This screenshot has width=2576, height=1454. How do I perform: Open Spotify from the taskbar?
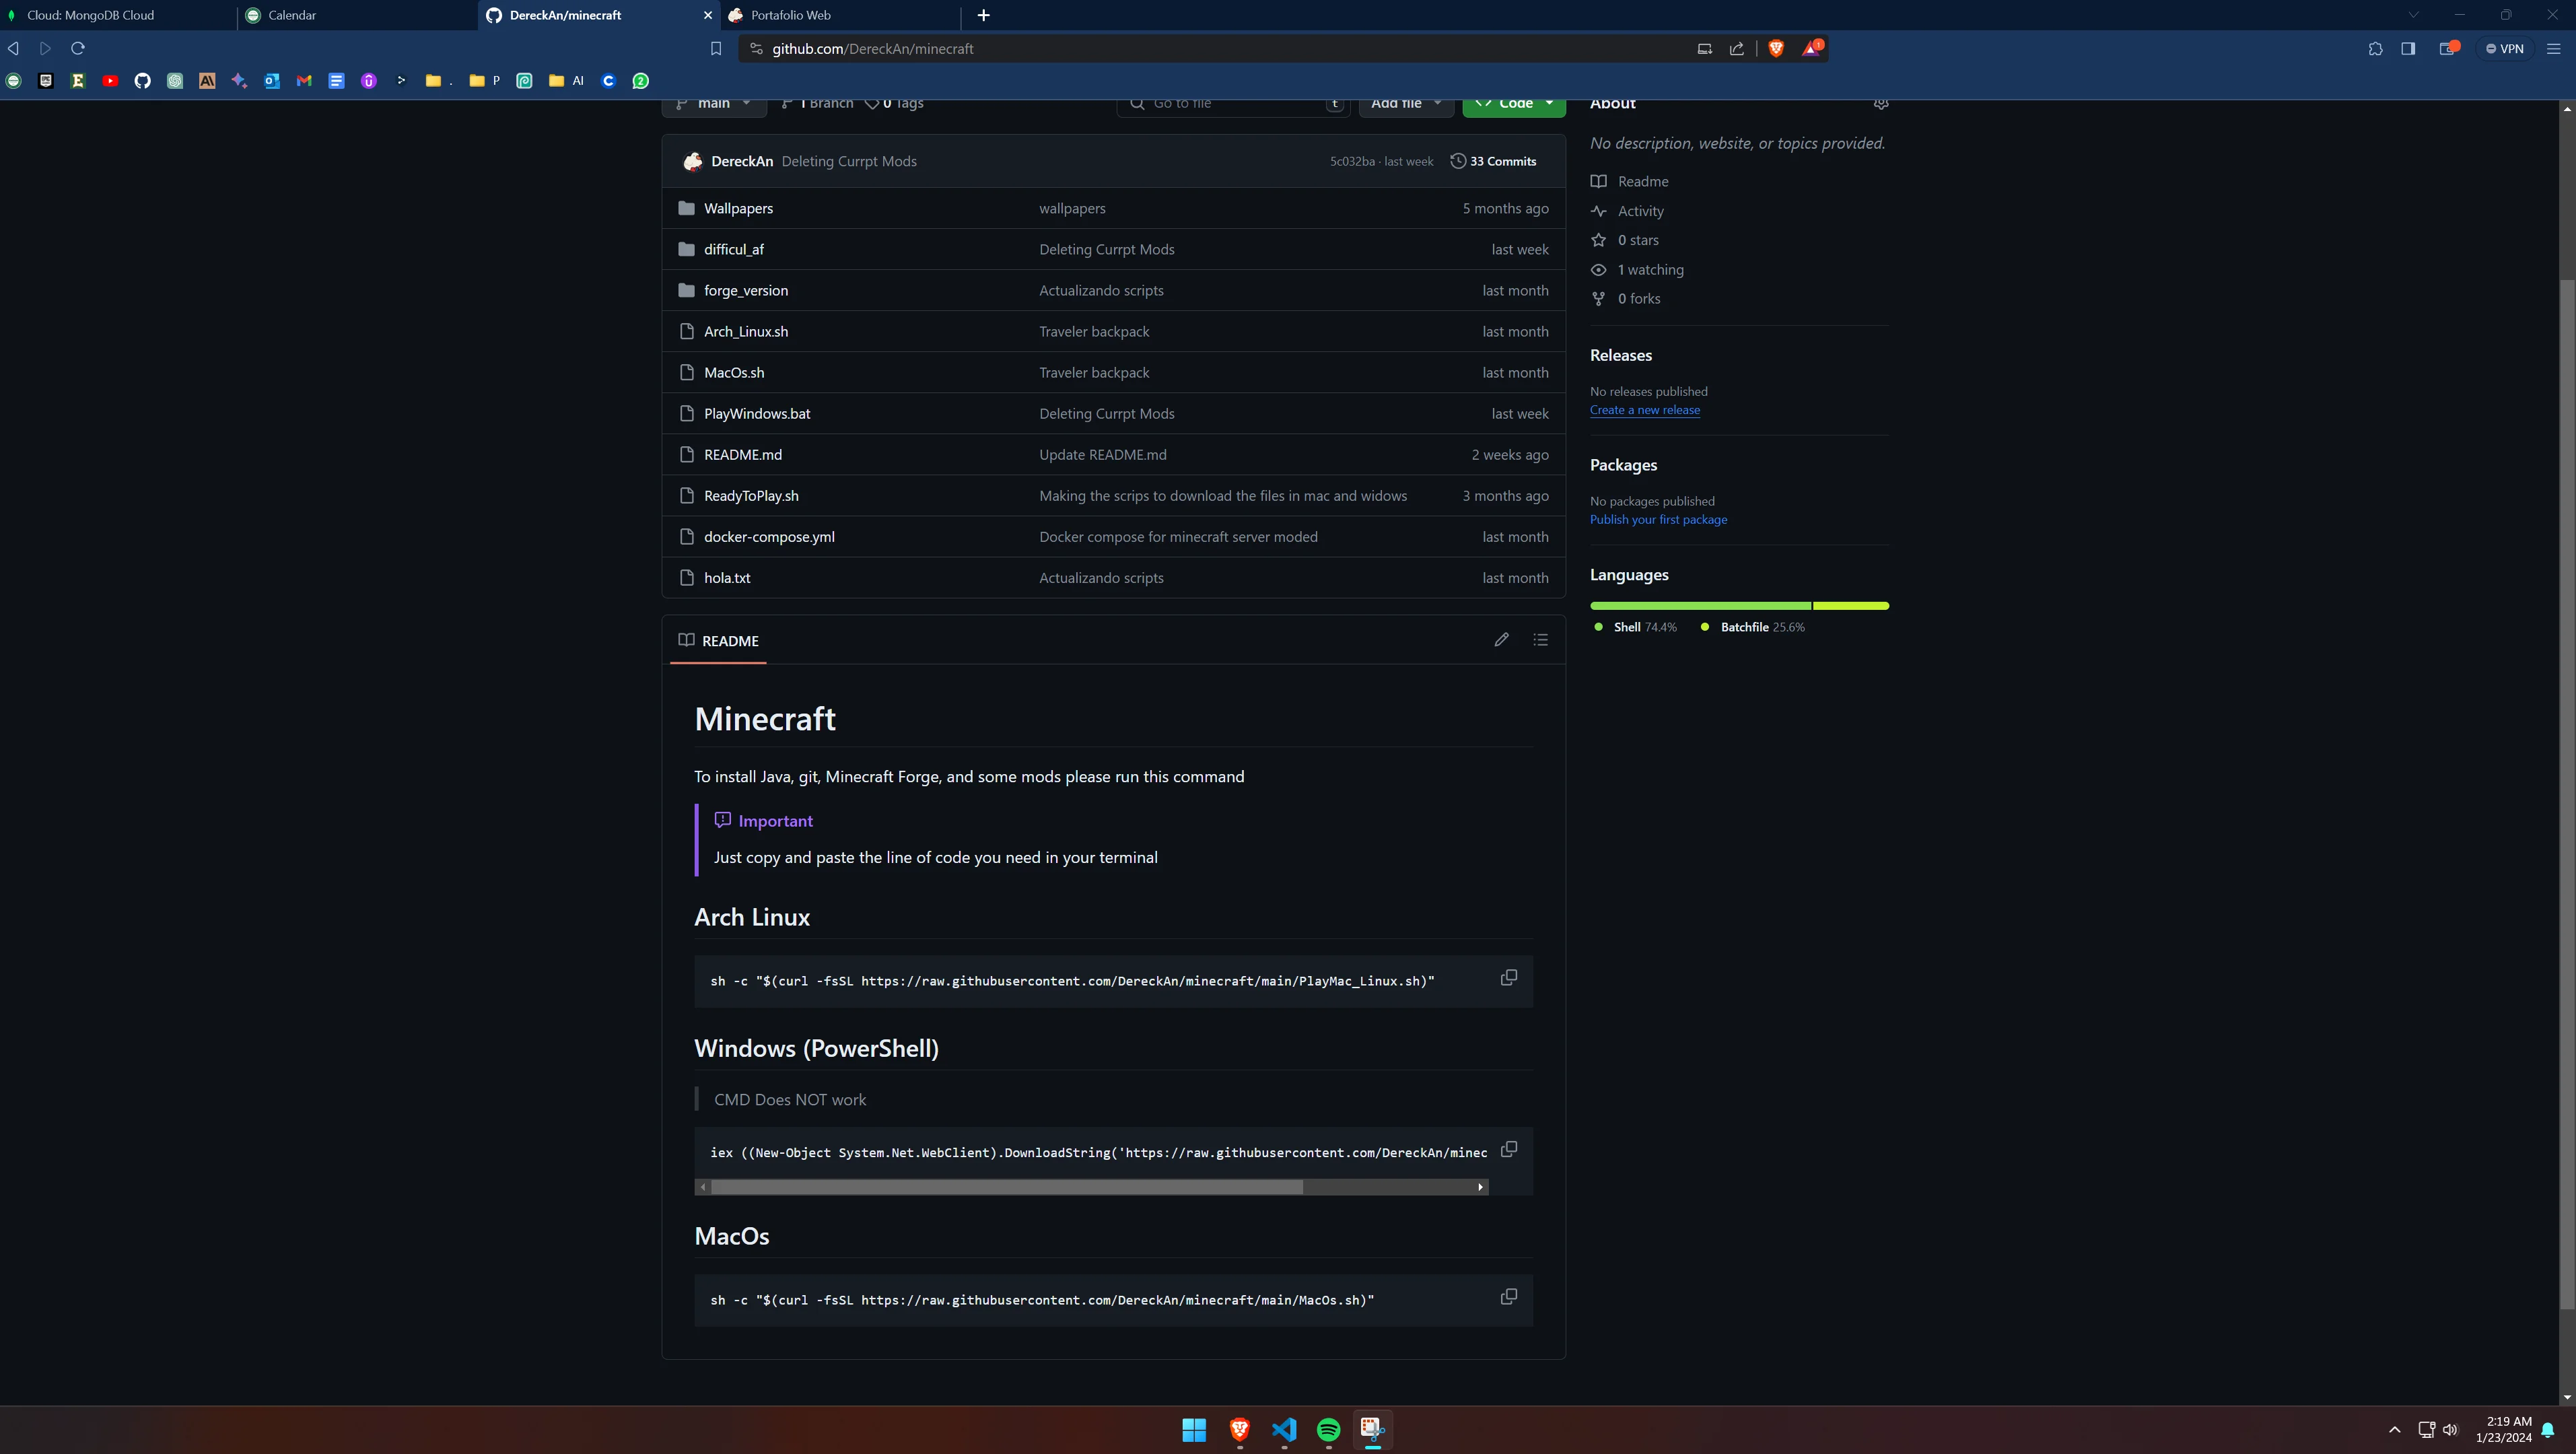(x=1328, y=1429)
